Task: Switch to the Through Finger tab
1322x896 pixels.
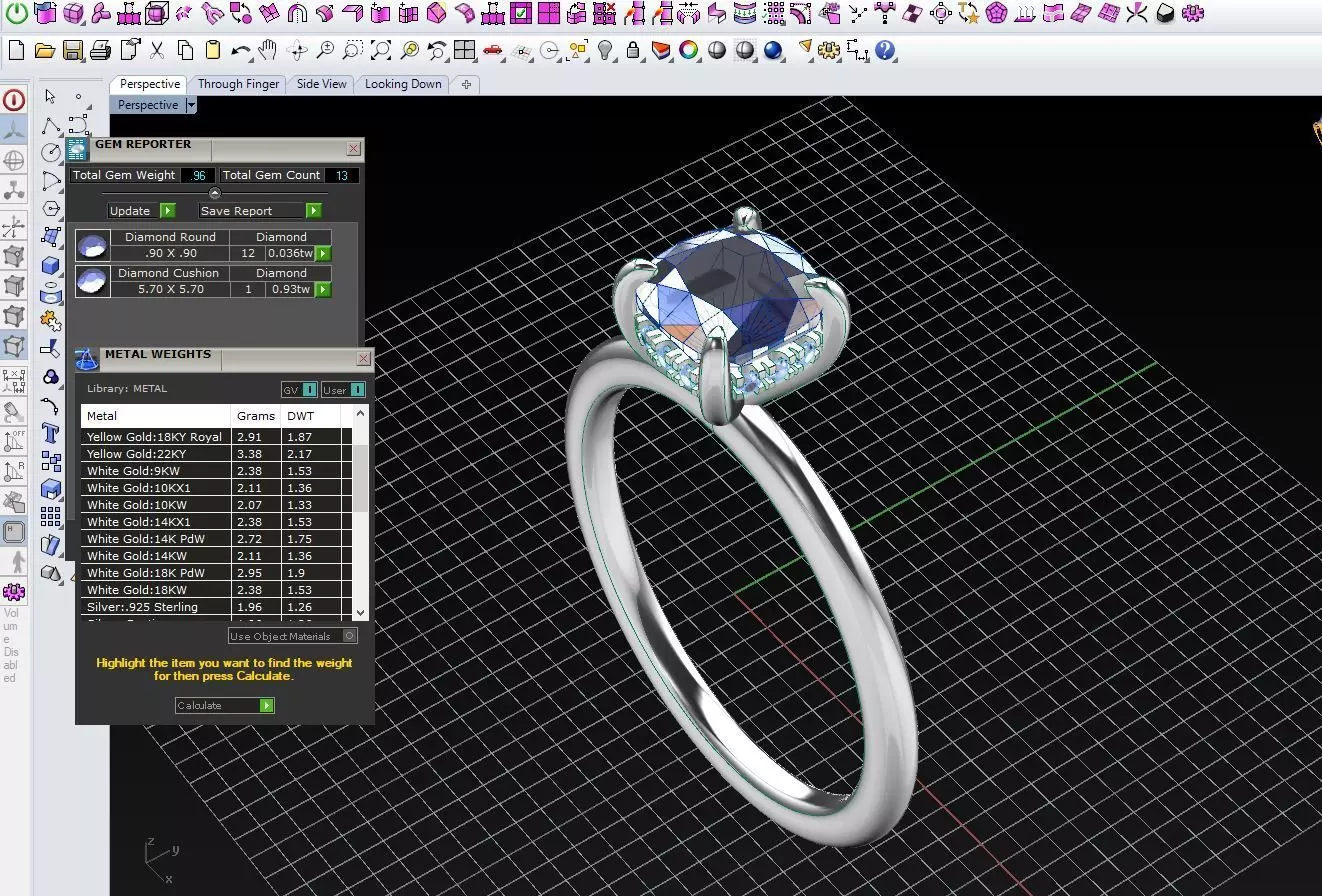Action: [x=238, y=84]
